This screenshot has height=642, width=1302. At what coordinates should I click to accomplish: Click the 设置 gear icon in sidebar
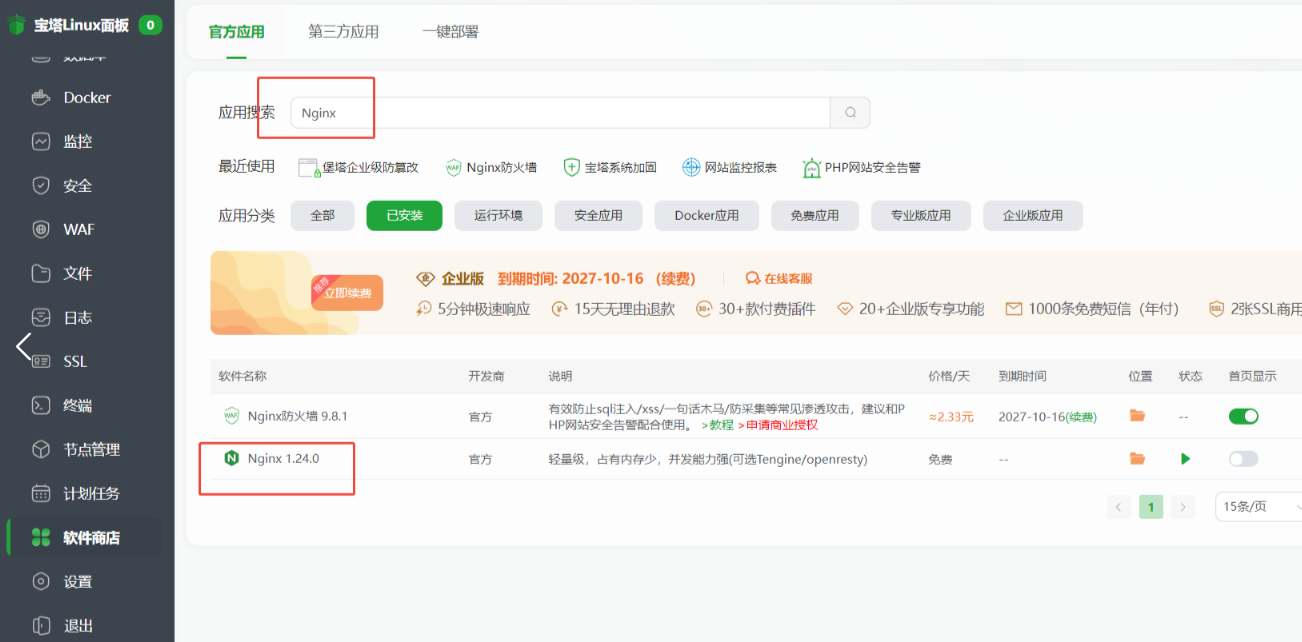(41, 581)
